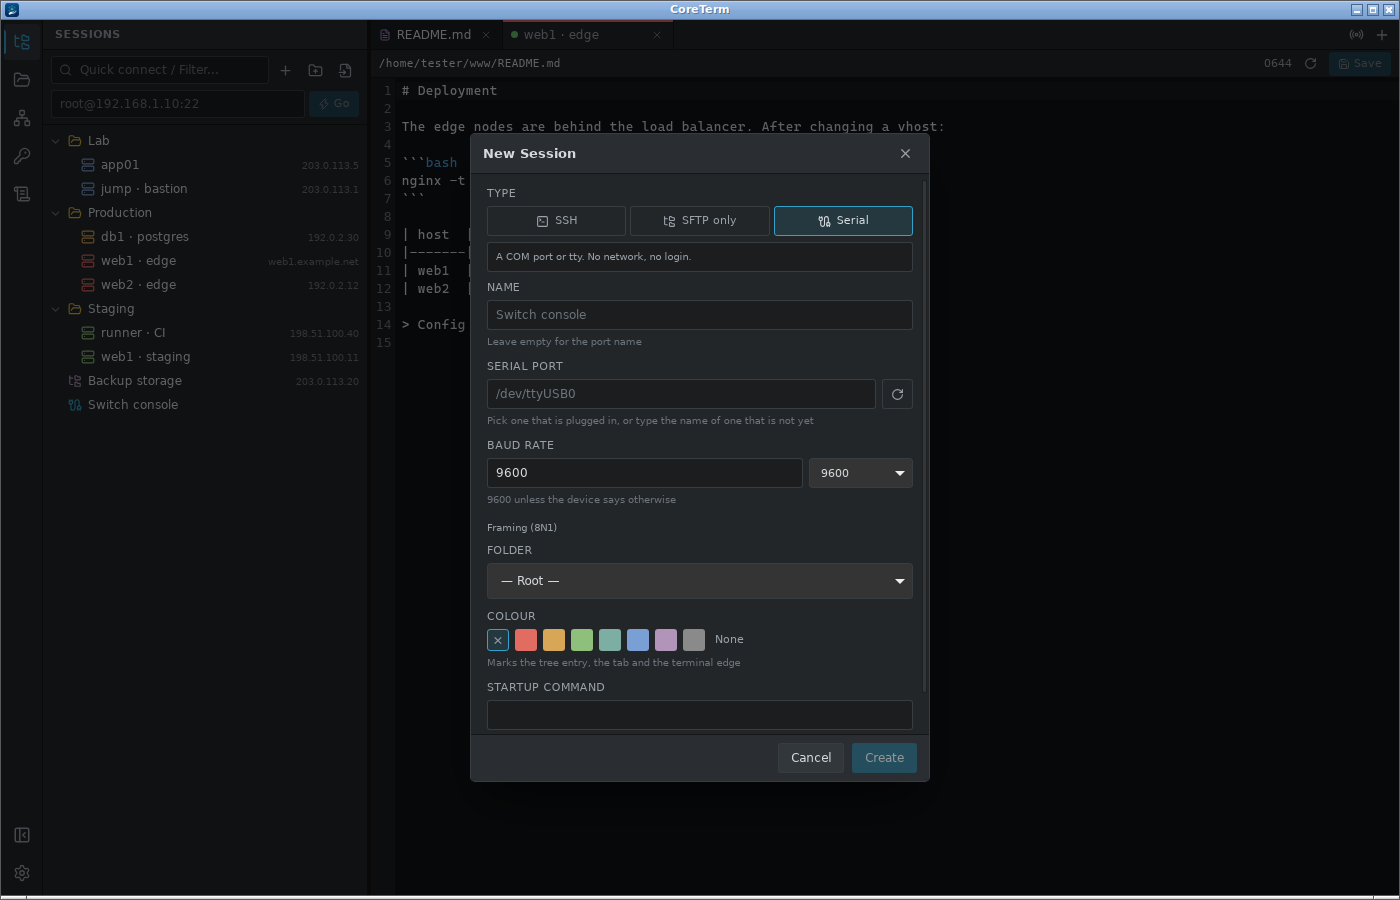Click the Go quick-connect button

(334, 104)
